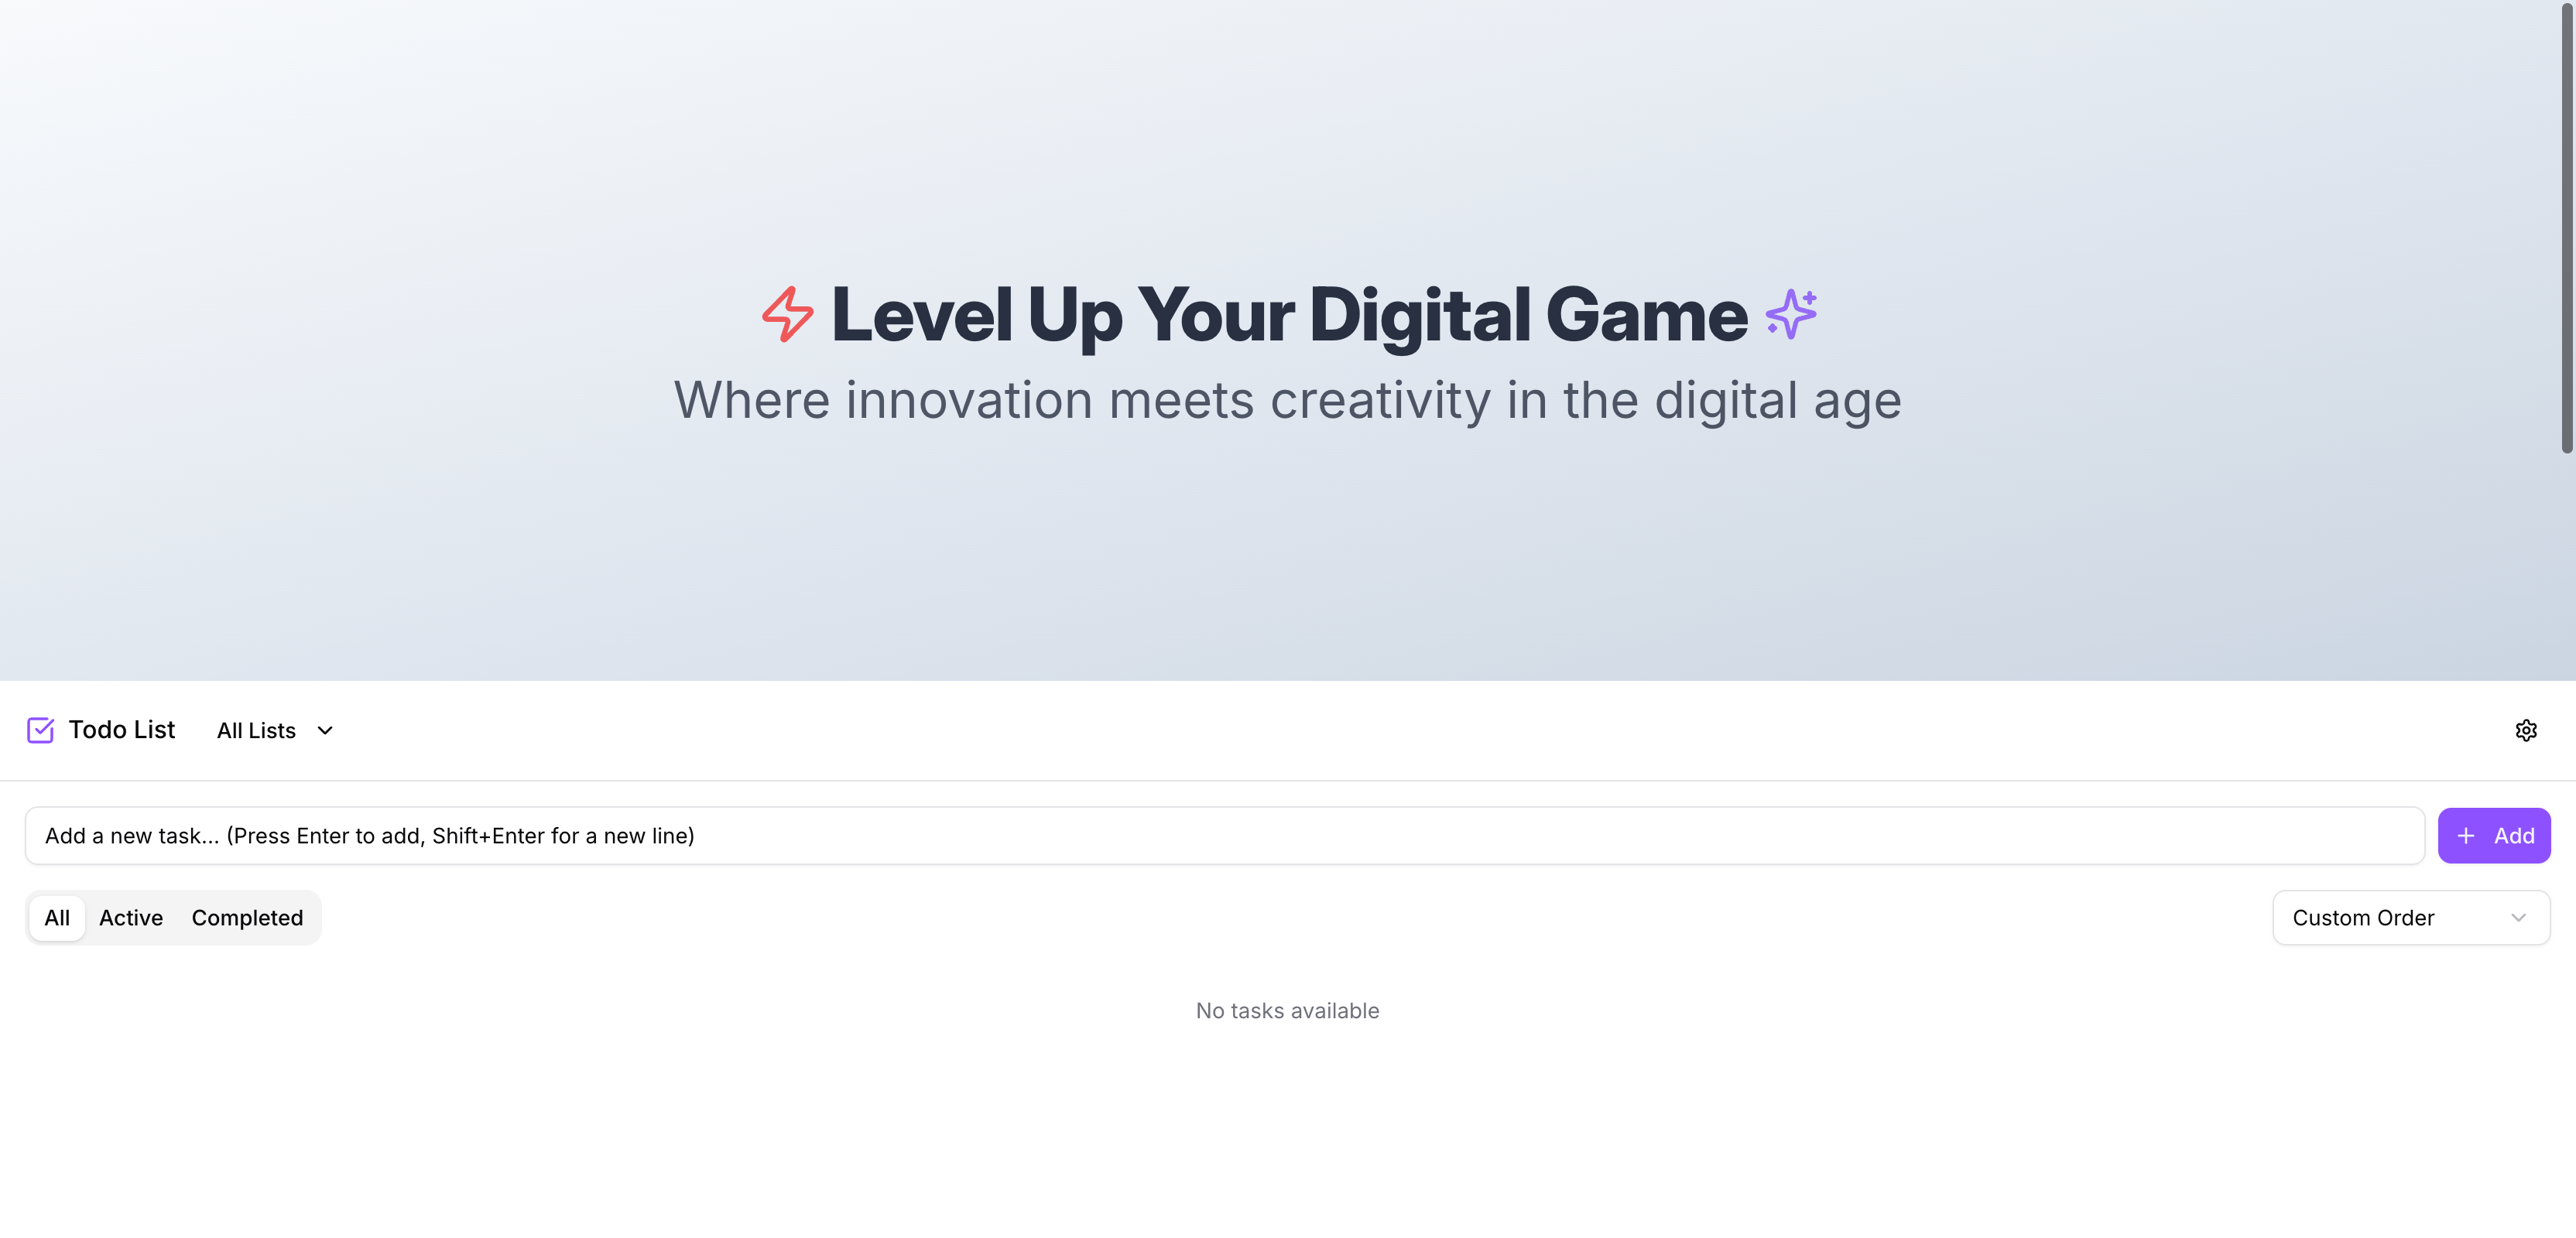Click the purple Add button
This screenshot has height=1238, width=2576.
[2494, 836]
